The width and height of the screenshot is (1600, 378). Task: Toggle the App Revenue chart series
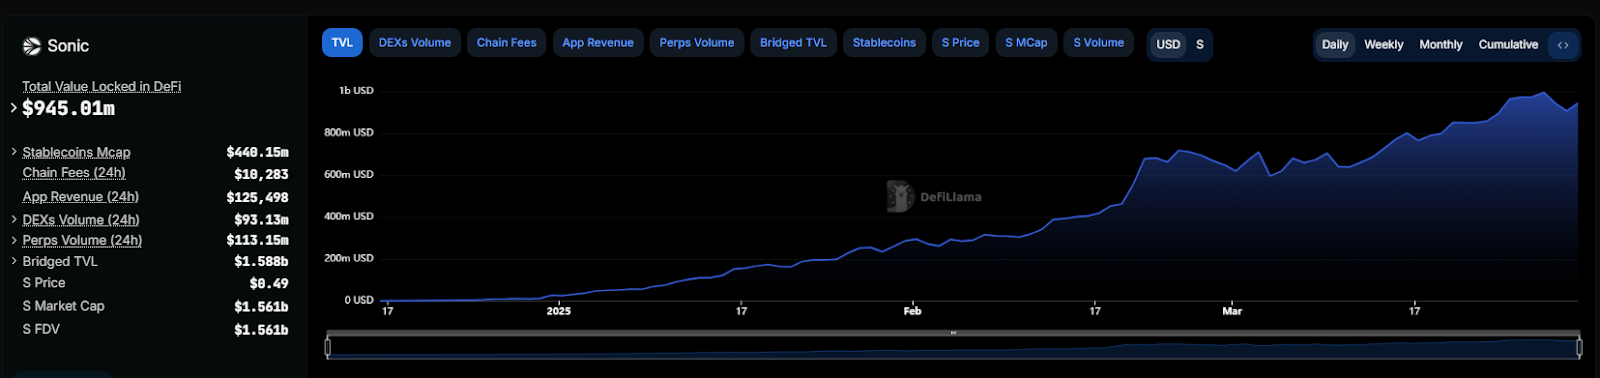(598, 43)
